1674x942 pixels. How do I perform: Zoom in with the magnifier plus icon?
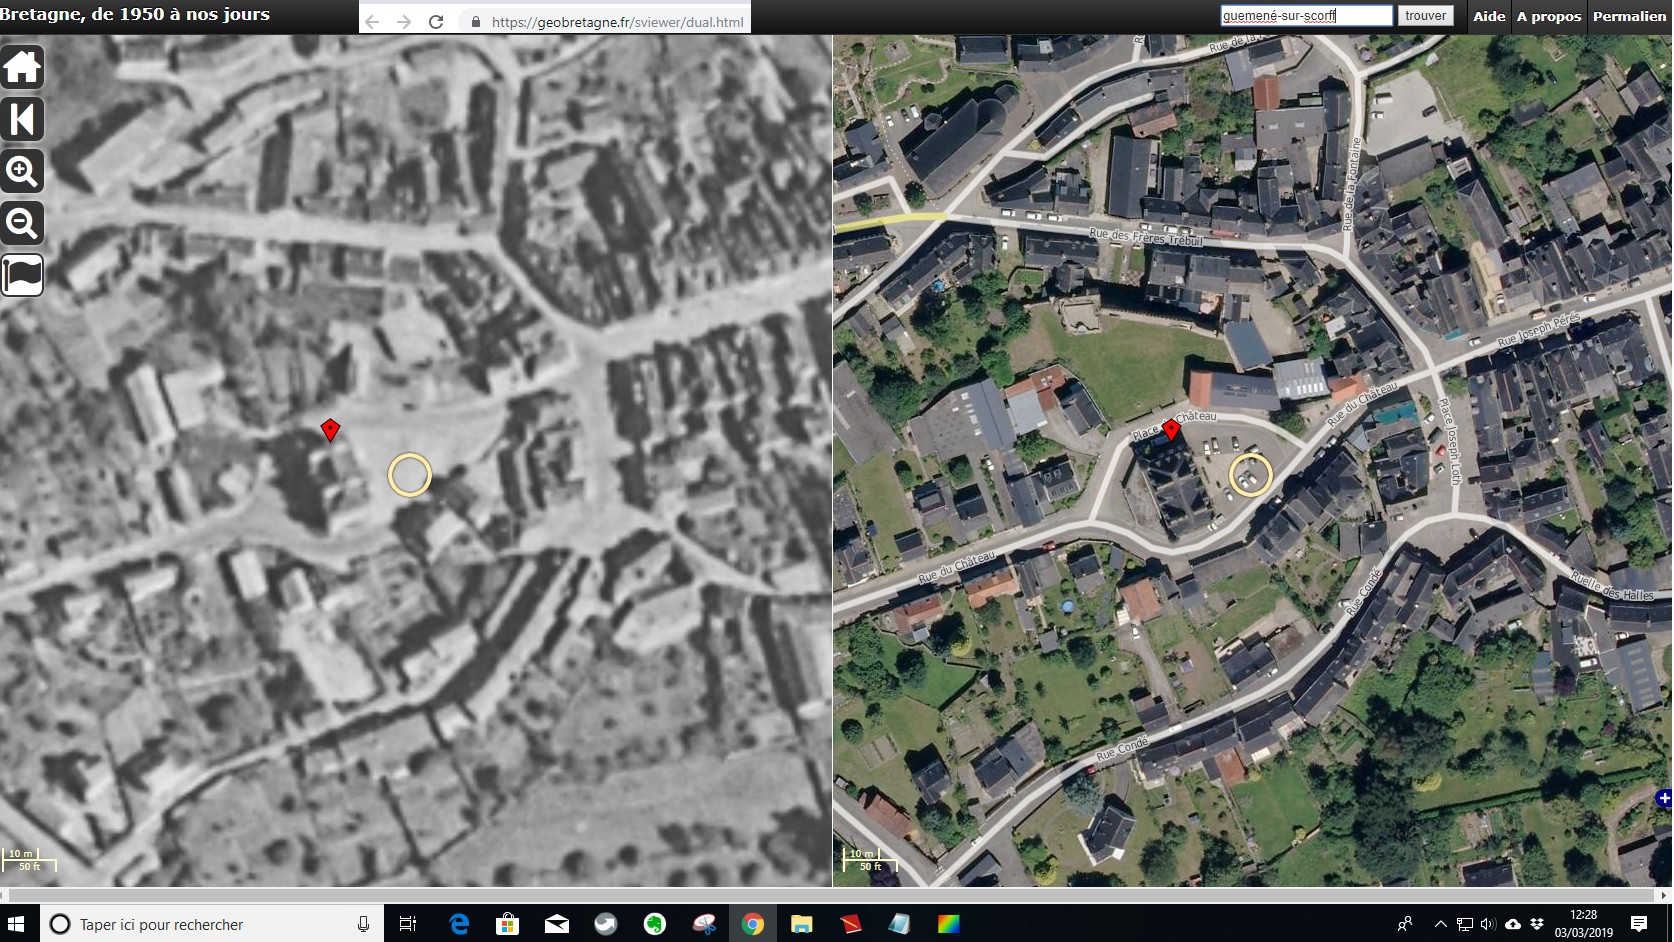pyautogui.click(x=22, y=171)
